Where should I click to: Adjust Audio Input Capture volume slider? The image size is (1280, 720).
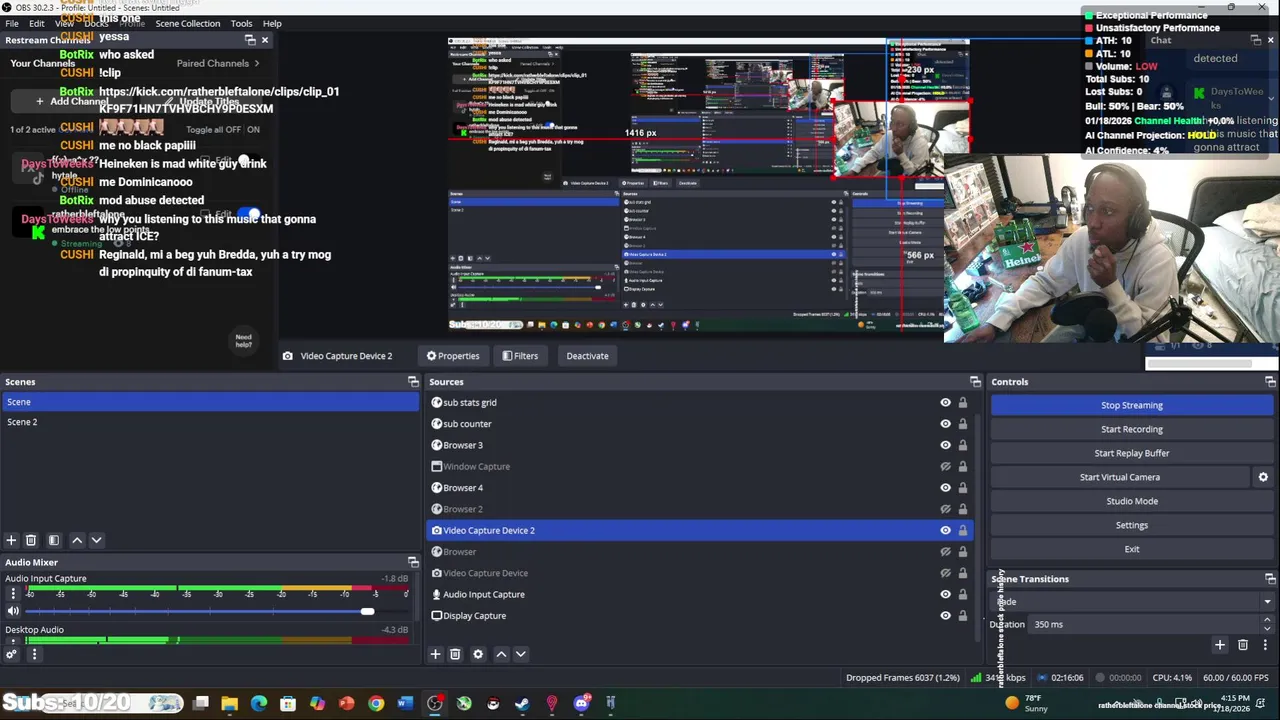click(367, 611)
